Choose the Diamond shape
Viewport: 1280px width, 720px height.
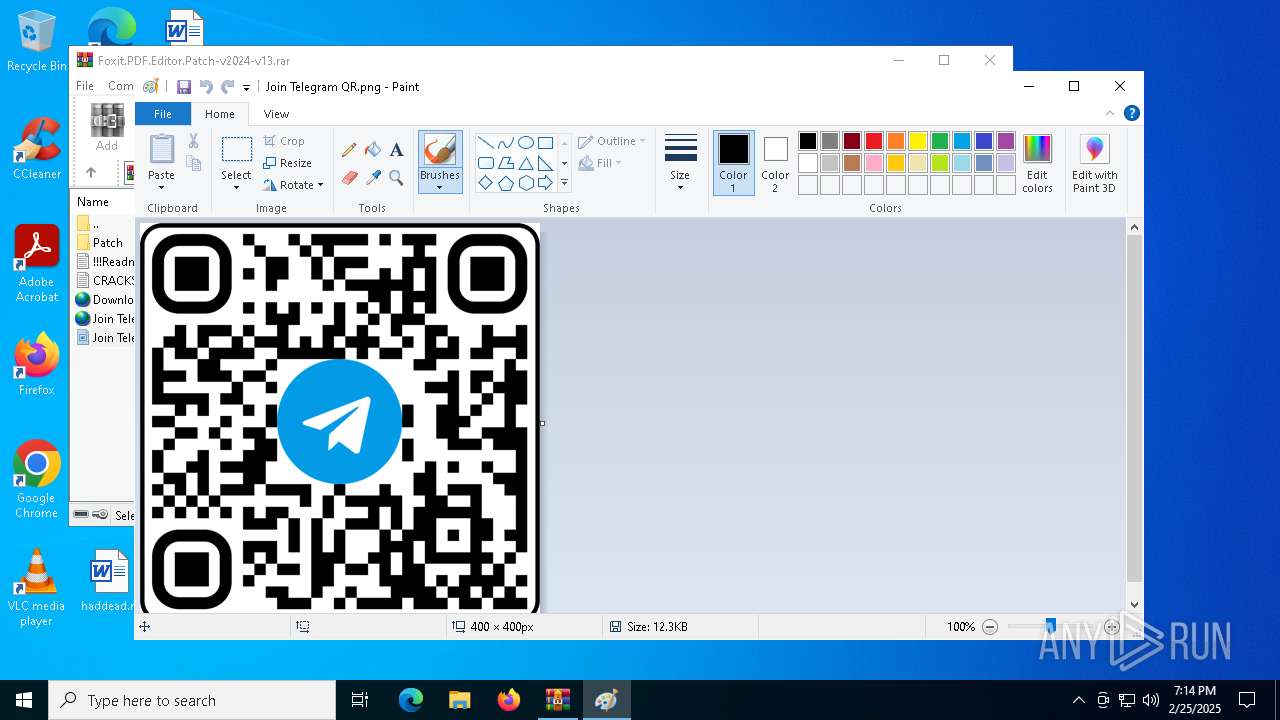(485, 183)
